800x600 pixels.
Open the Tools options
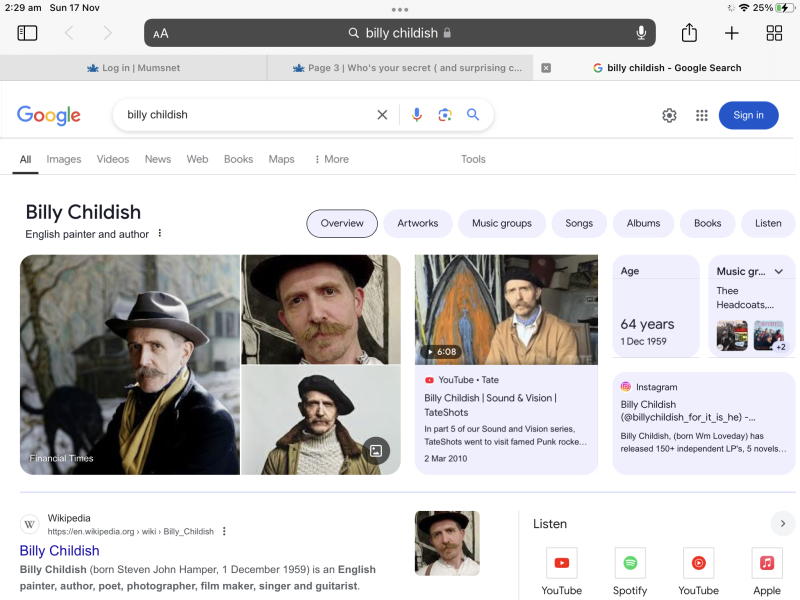pos(473,159)
